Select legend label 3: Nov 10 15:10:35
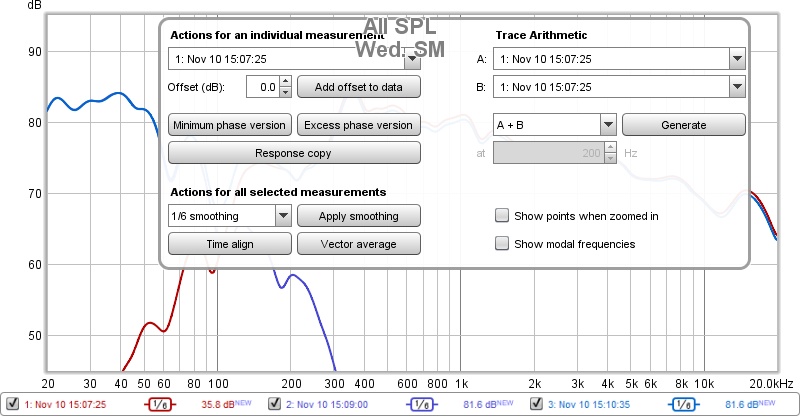 pos(589,405)
